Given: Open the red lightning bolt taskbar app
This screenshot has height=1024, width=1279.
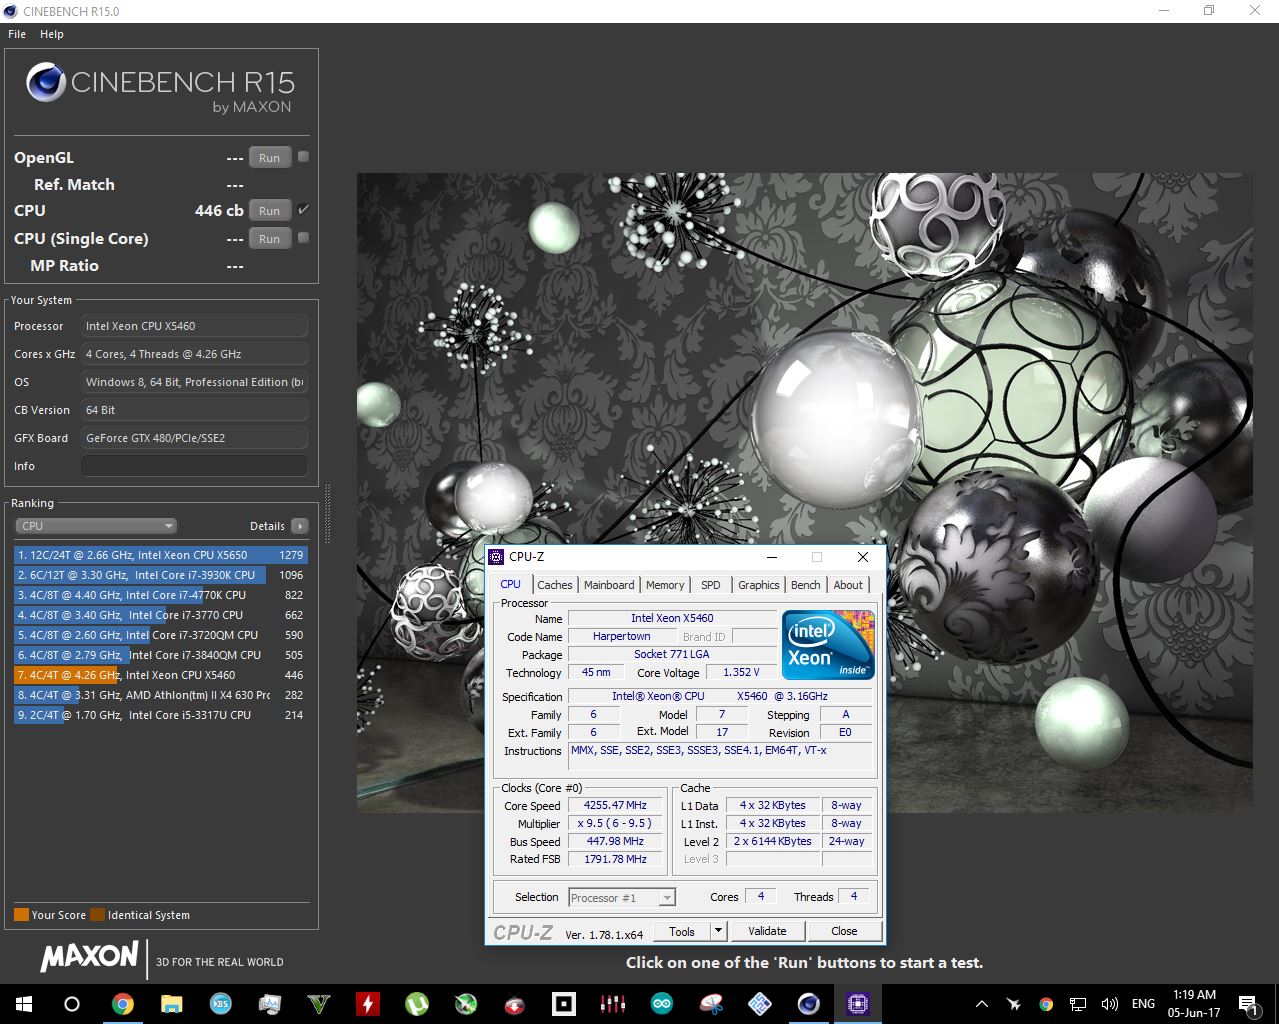Looking at the screenshot, I should pyautogui.click(x=367, y=1004).
